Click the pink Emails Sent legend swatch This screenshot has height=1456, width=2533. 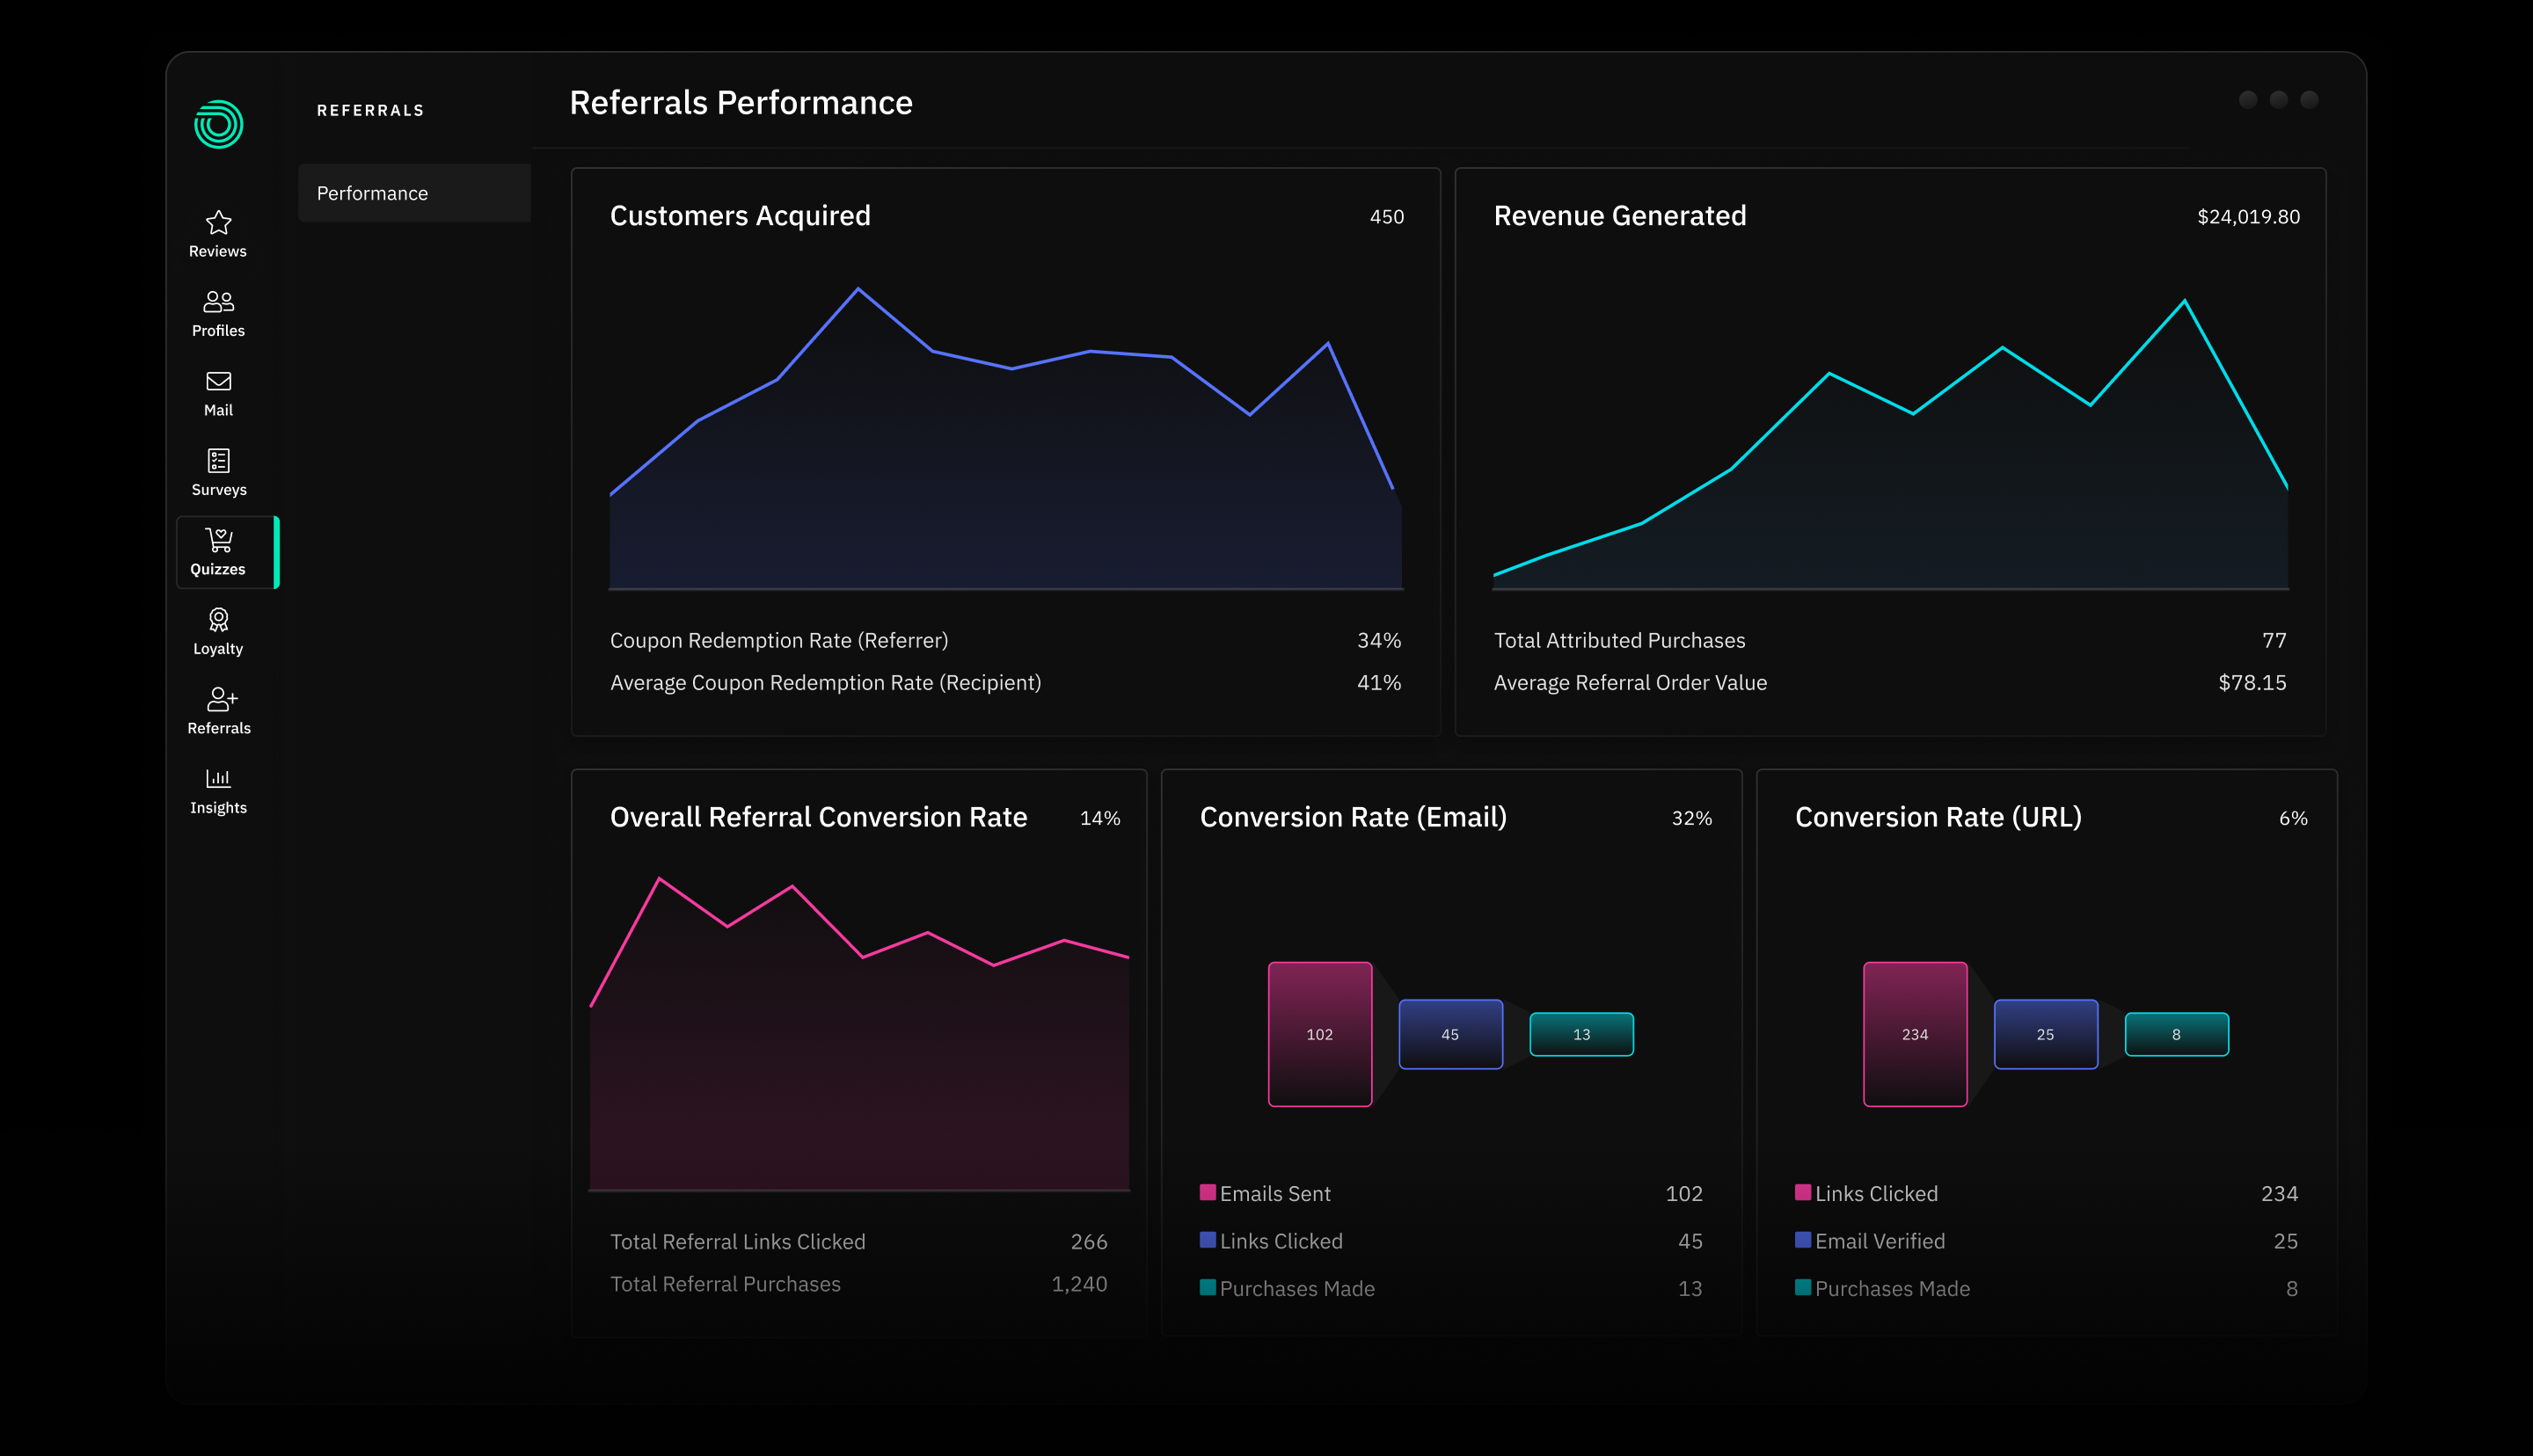tap(1208, 1191)
